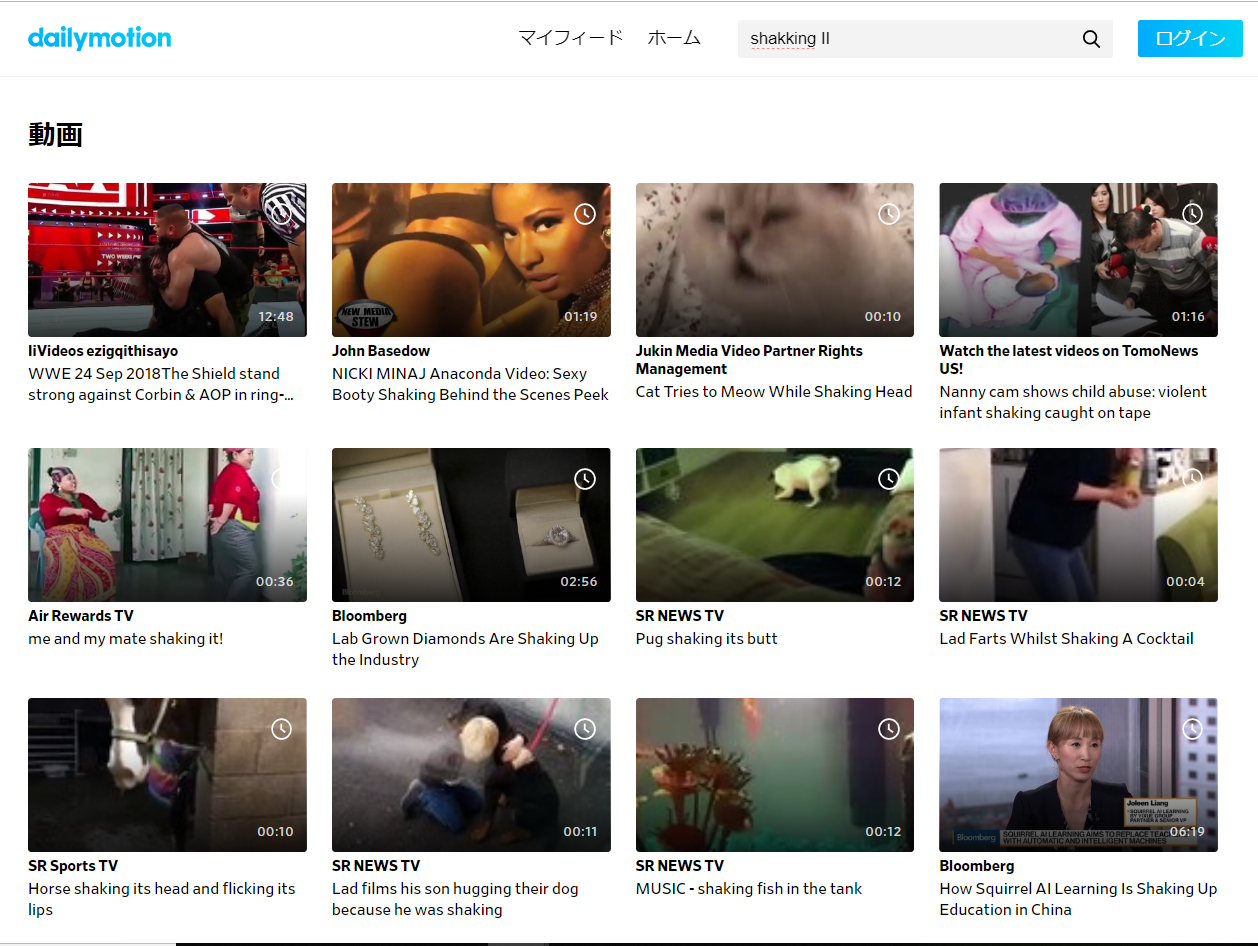
Task: Click title 'MUSIC - shaking fish in the tank'
Action: tap(749, 889)
